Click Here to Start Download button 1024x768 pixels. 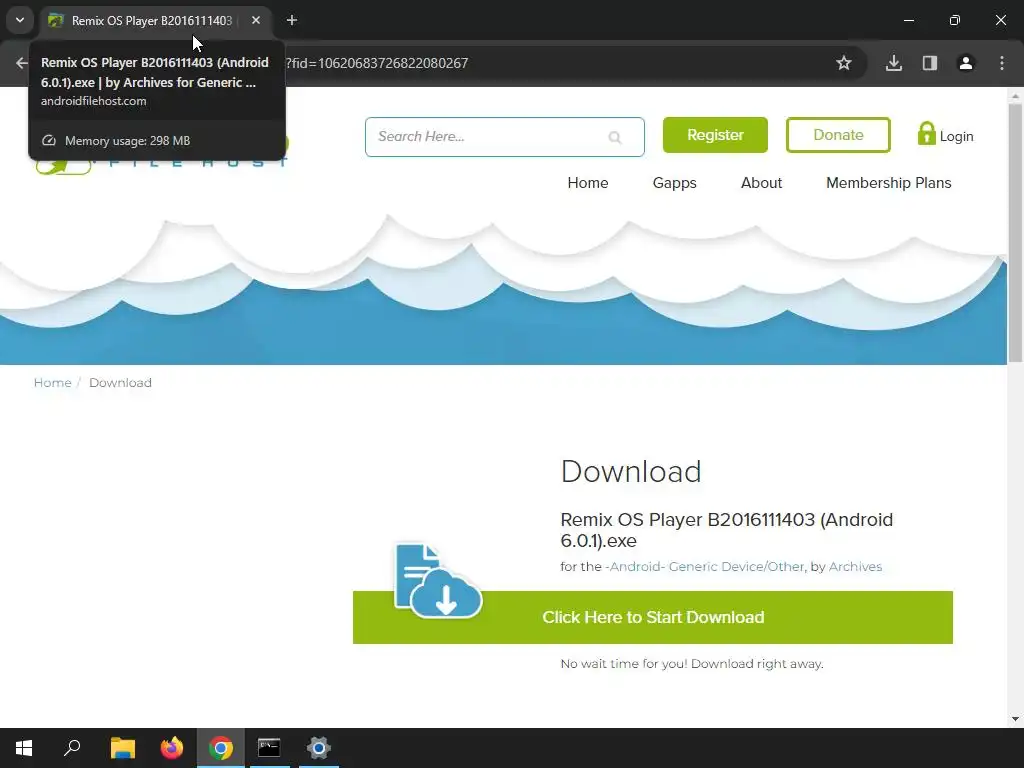click(652, 617)
